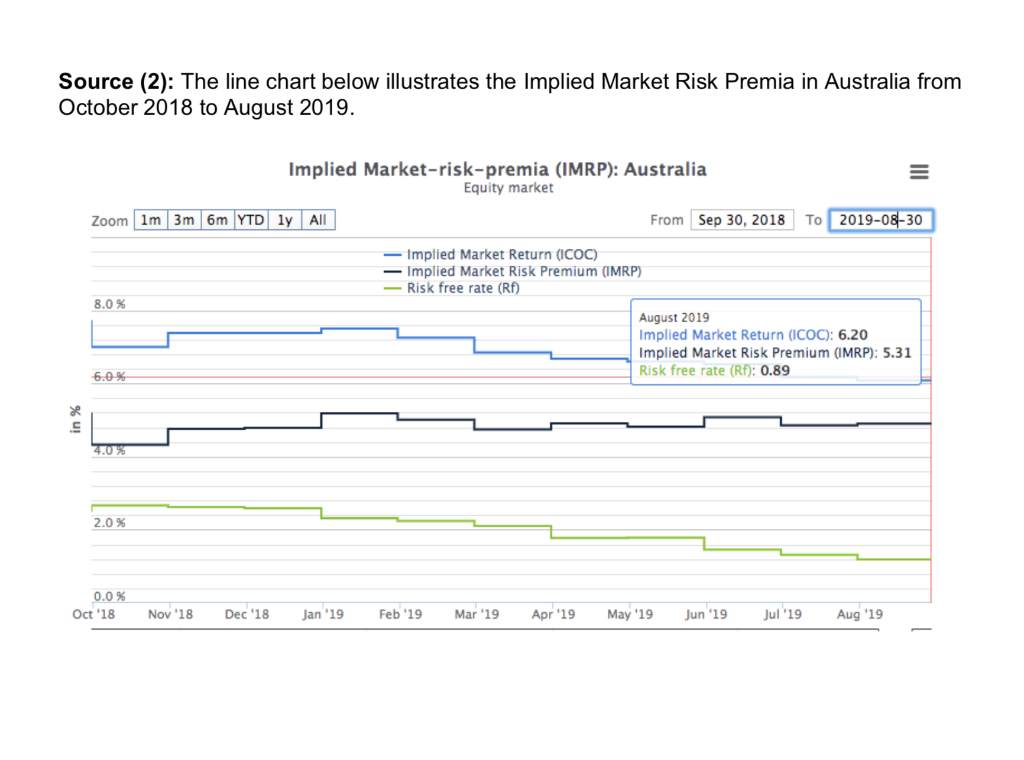The height and width of the screenshot is (760, 1024).
Task: Apply the 6m zoom preset
Action: click(x=217, y=219)
